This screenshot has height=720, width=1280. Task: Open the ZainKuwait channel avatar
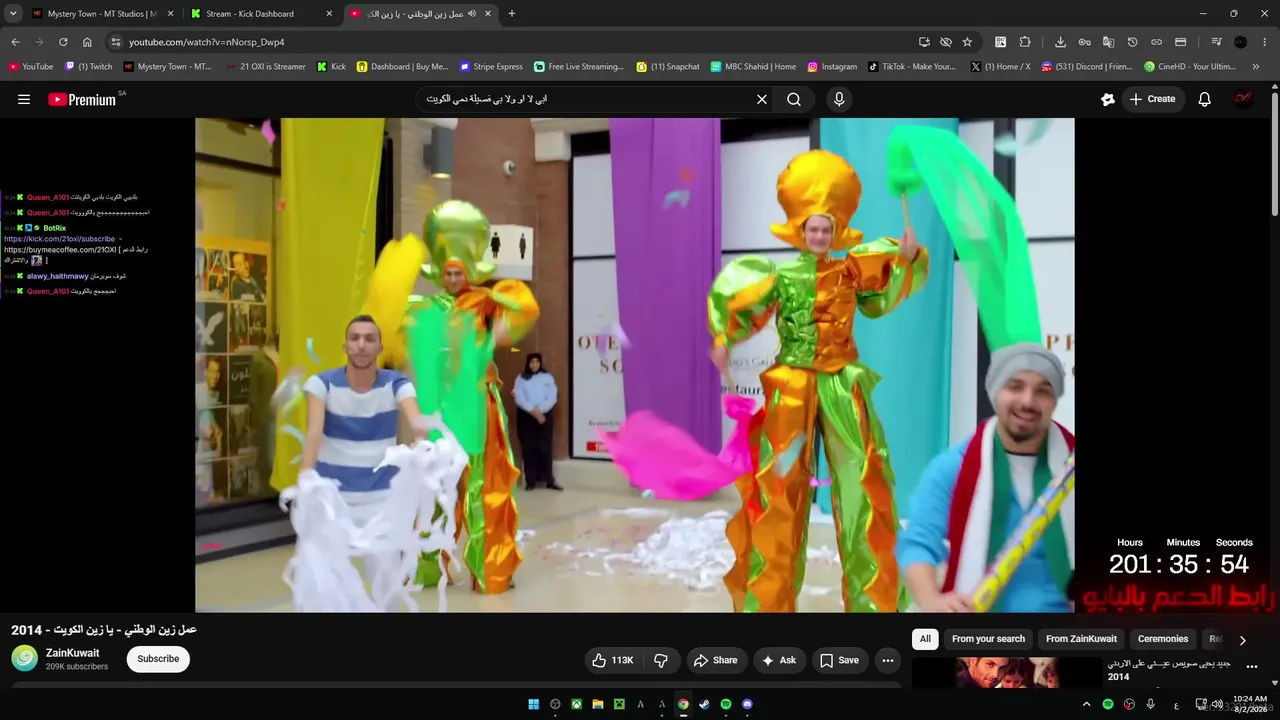tap(25, 658)
